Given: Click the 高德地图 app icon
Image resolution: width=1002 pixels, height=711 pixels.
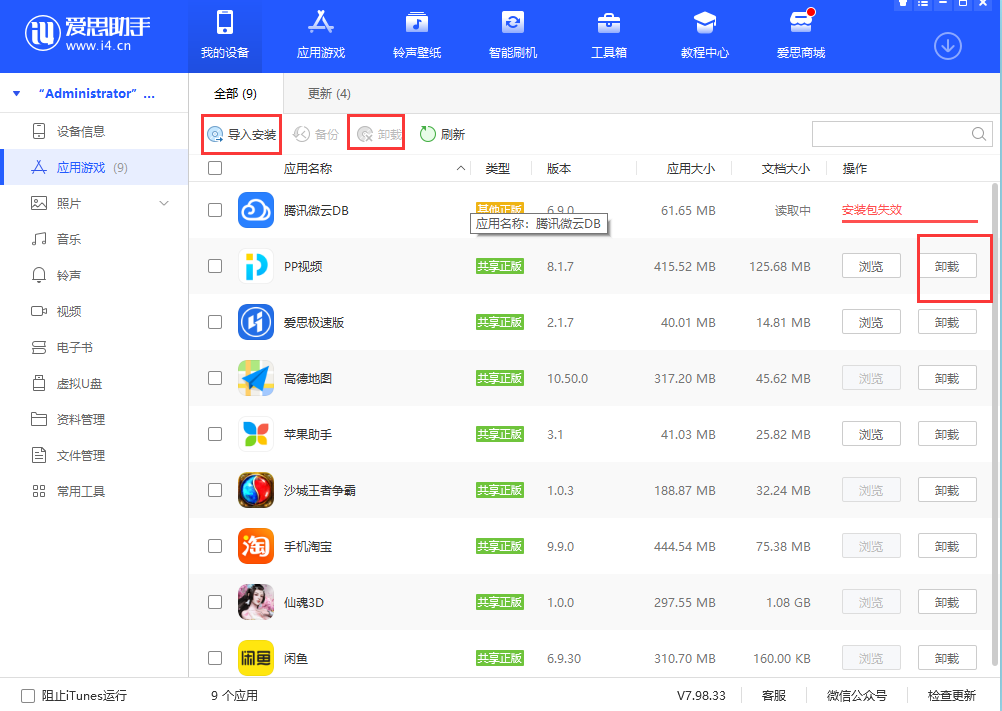Looking at the screenshot, I should tap(256, 378).
